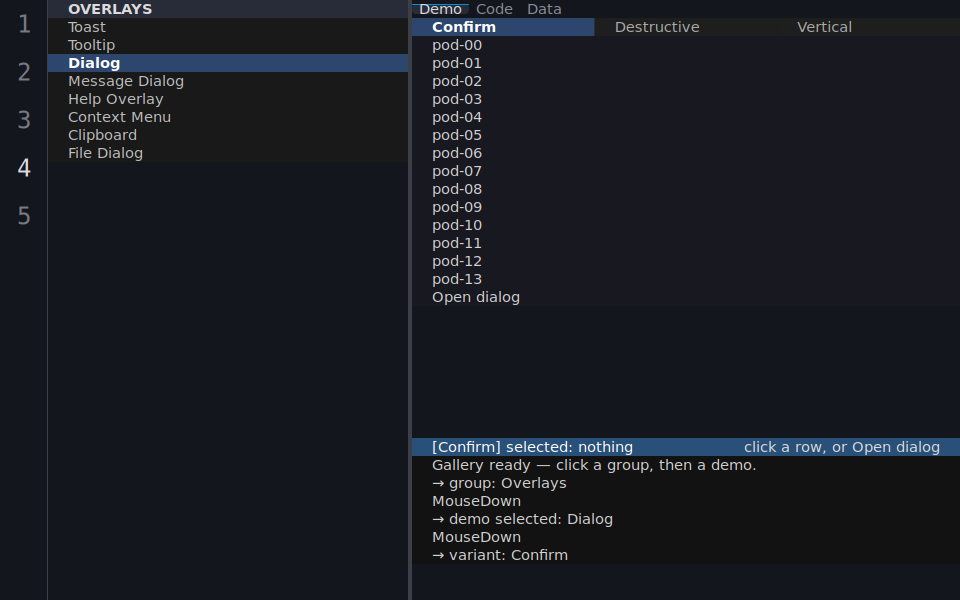Open the Toast demo
Viewport: 960px width, 600px height.
click(x=228, y=27)
